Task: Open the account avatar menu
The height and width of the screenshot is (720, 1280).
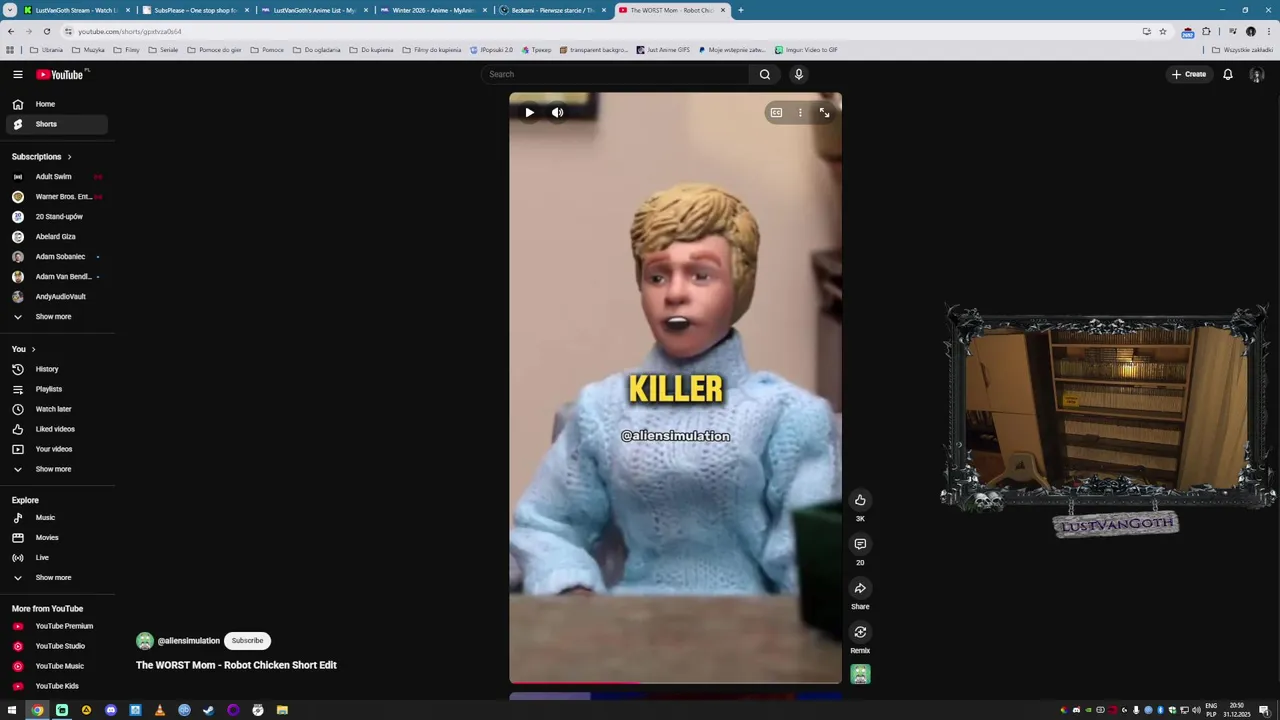Action: 1257,74
